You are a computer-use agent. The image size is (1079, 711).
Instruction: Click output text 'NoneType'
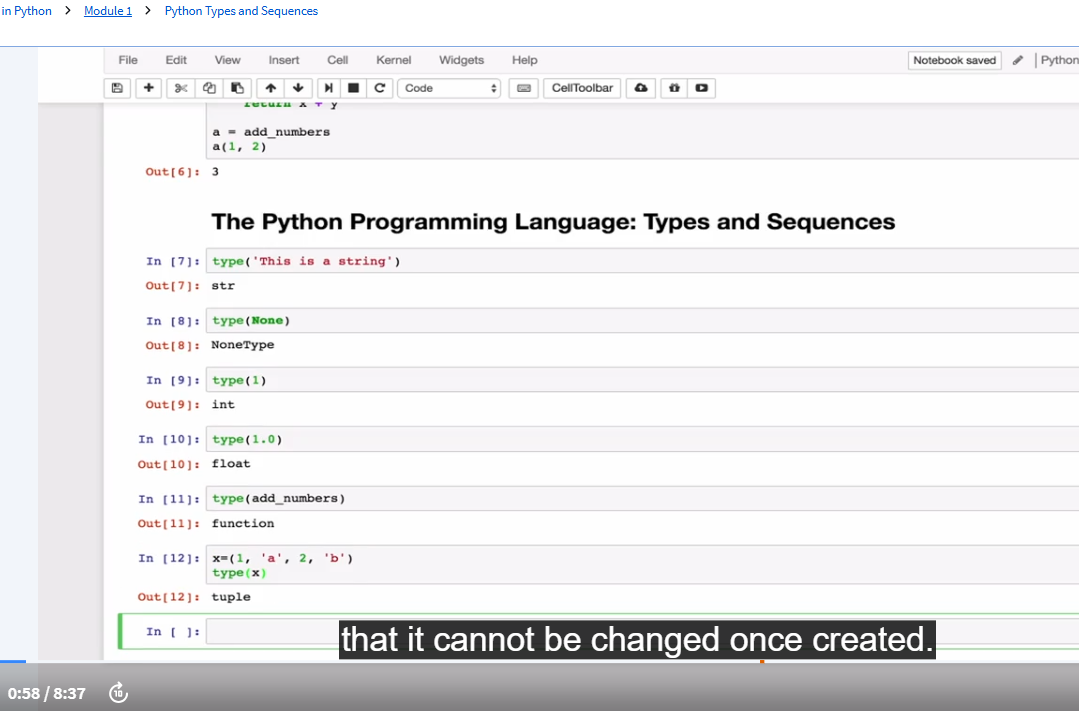click(x=242, y=345)
